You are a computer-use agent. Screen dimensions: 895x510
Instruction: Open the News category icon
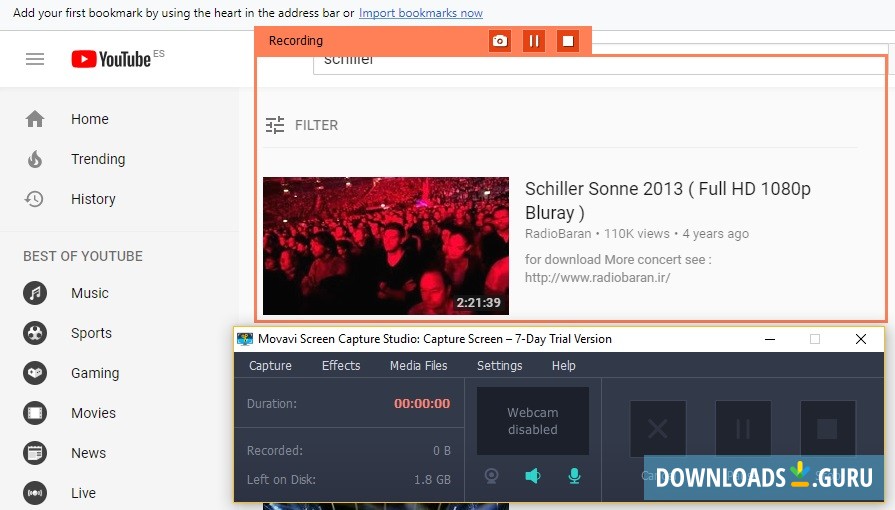pyautogui.click(x=35, y=453)
